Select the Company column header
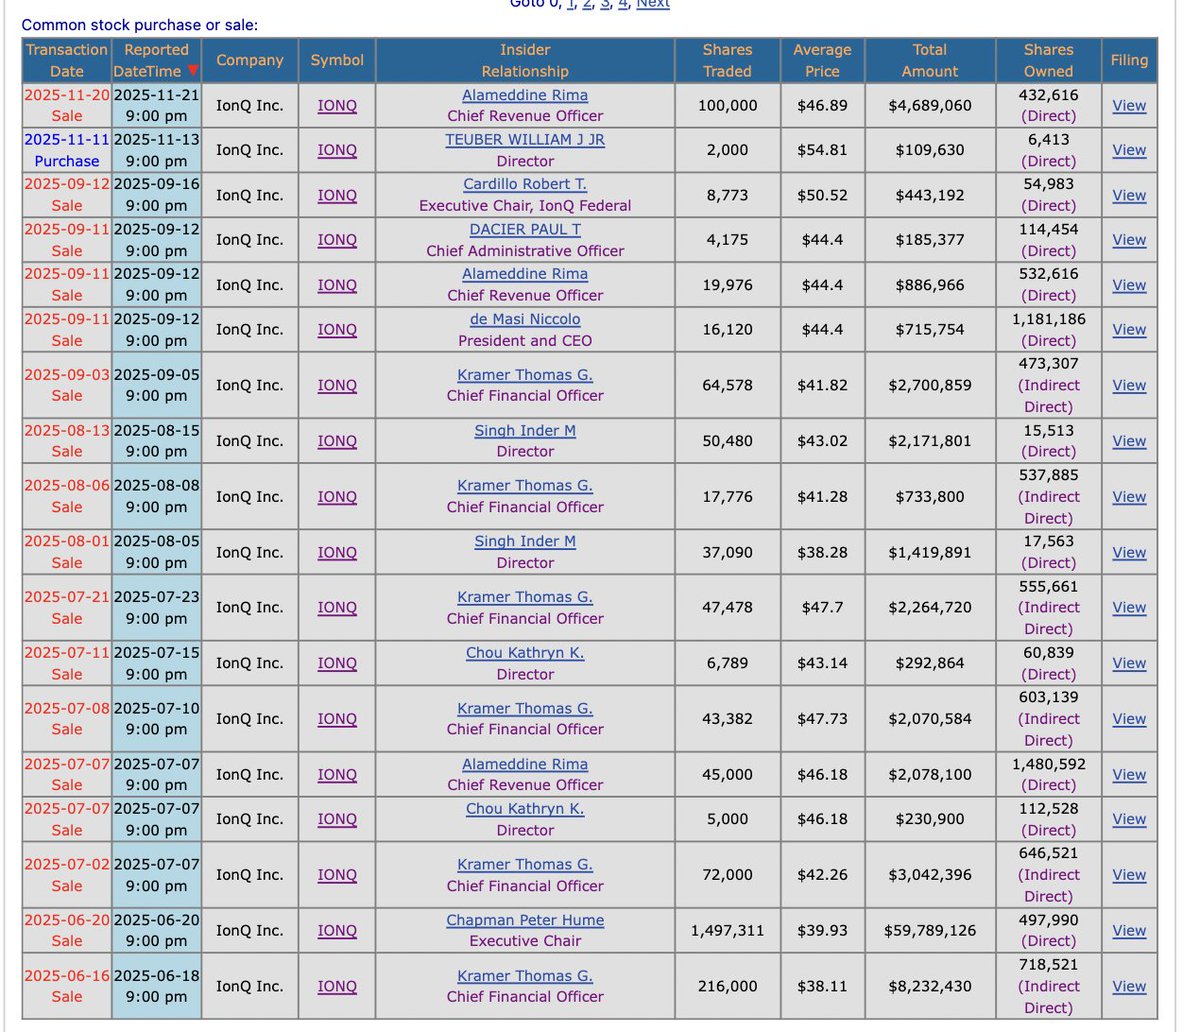The width and height of the screenshot is (1200, 1032). (x=250, y=60)
